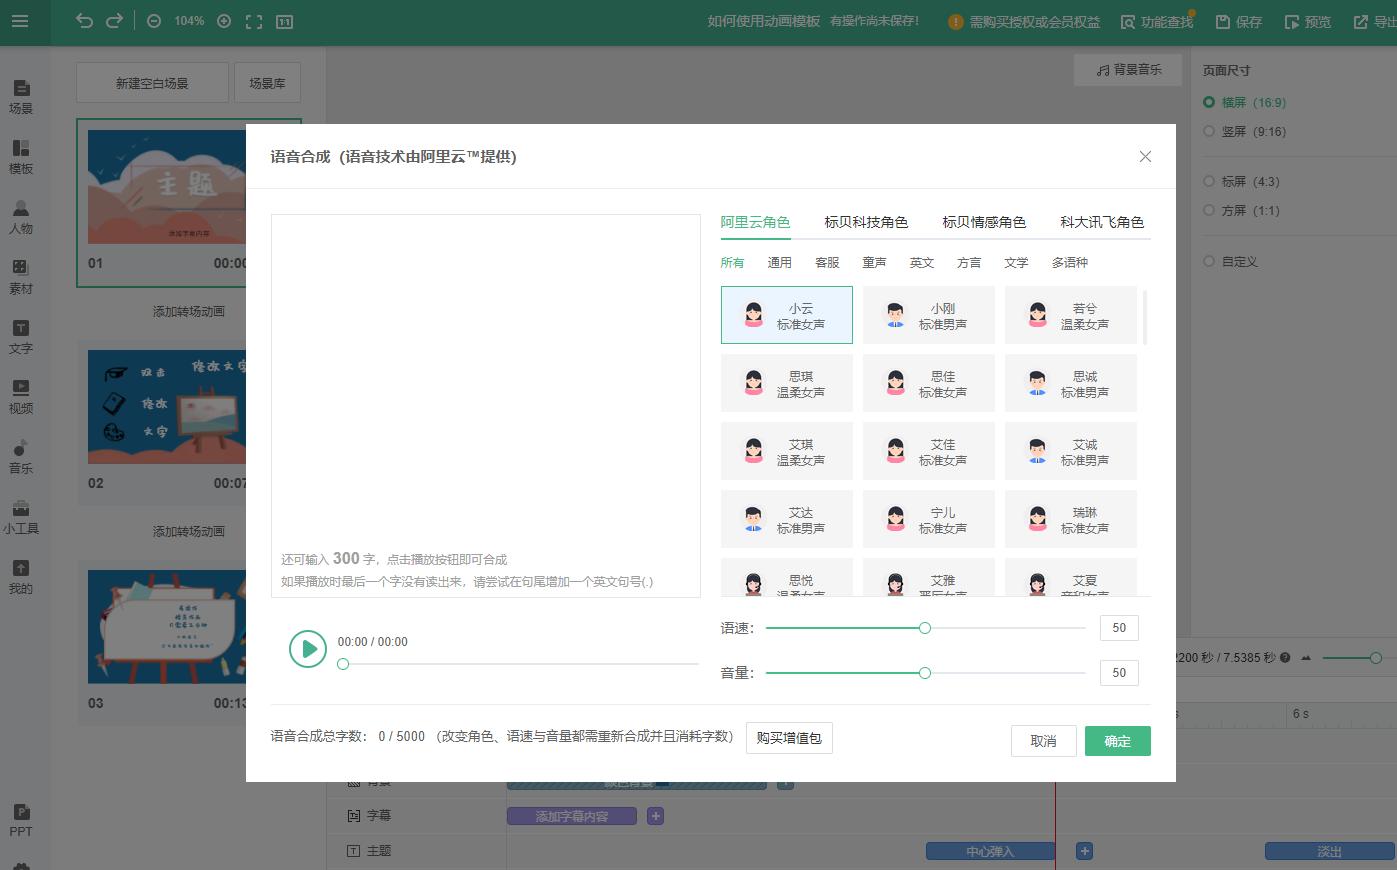Close the 语音合成 dialog
Viewport: 1397px width, 870px height.
[x=1145, y=157]
